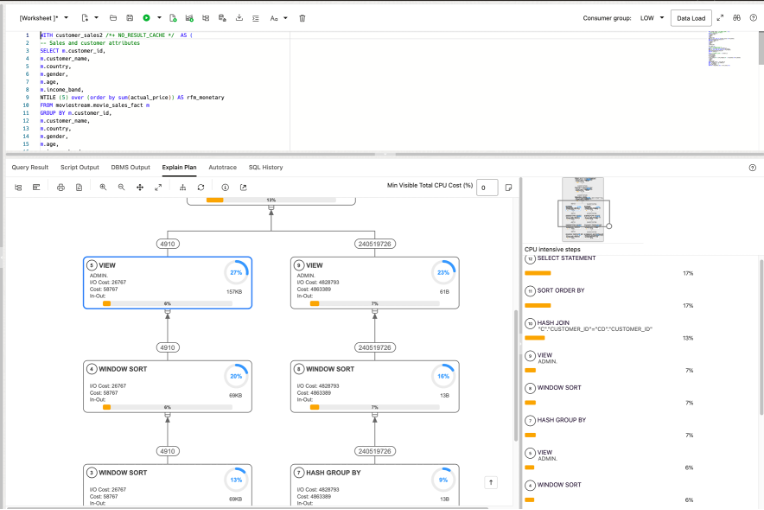764x510 pixels.
Task: Click the run script icon
Action: pyautogui.click(x=172, y=18)
